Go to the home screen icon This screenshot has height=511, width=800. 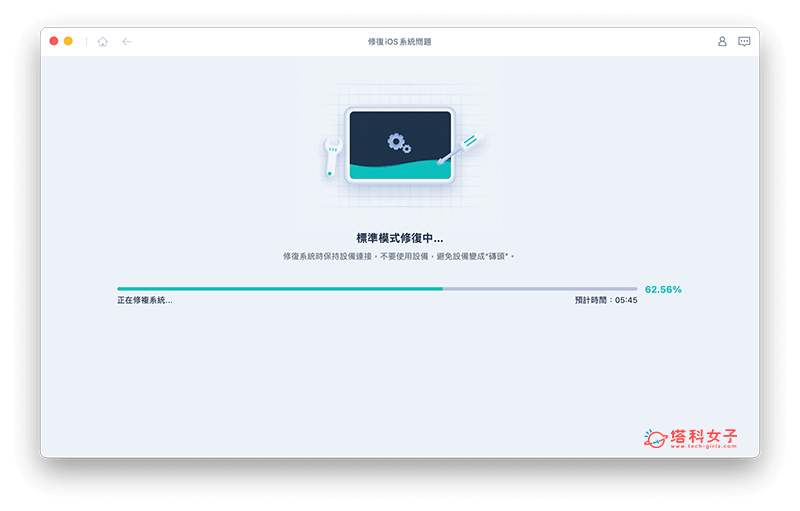[x=103, y=42]
